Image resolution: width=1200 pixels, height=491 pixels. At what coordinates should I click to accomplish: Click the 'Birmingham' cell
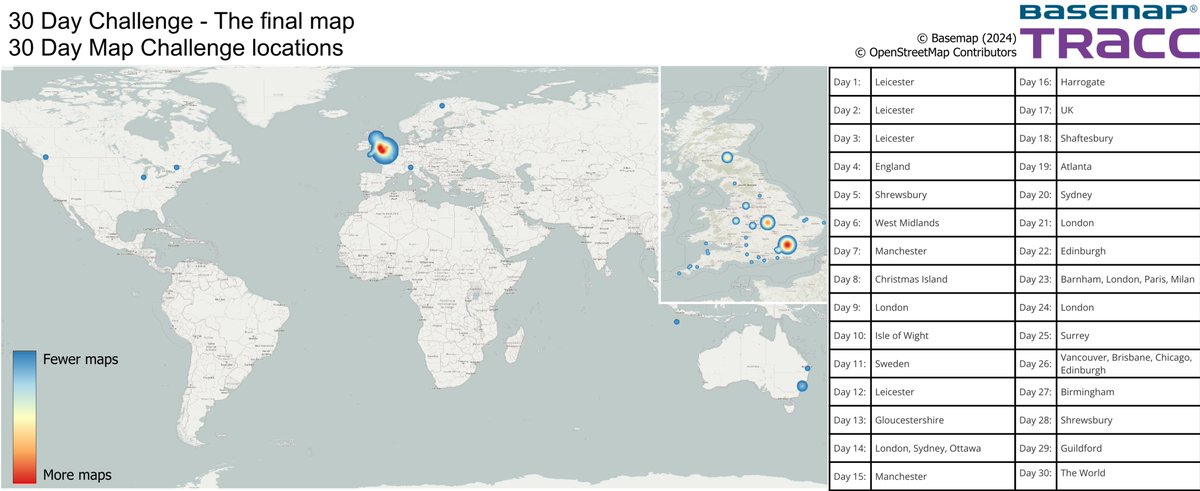pyautogui.click(x=1127, y=392)
